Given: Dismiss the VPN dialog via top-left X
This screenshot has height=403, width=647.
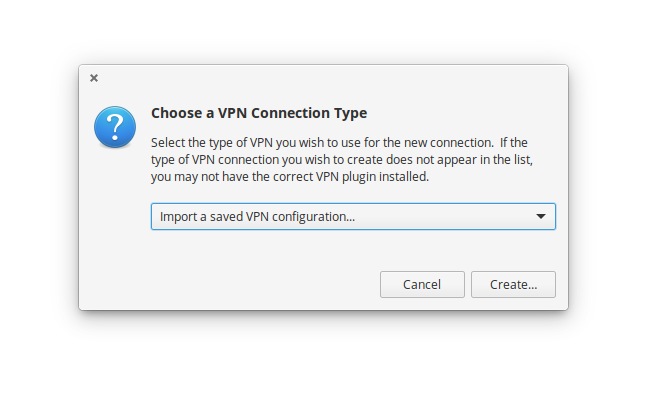Looking at the screenshot, I should 94,78.
